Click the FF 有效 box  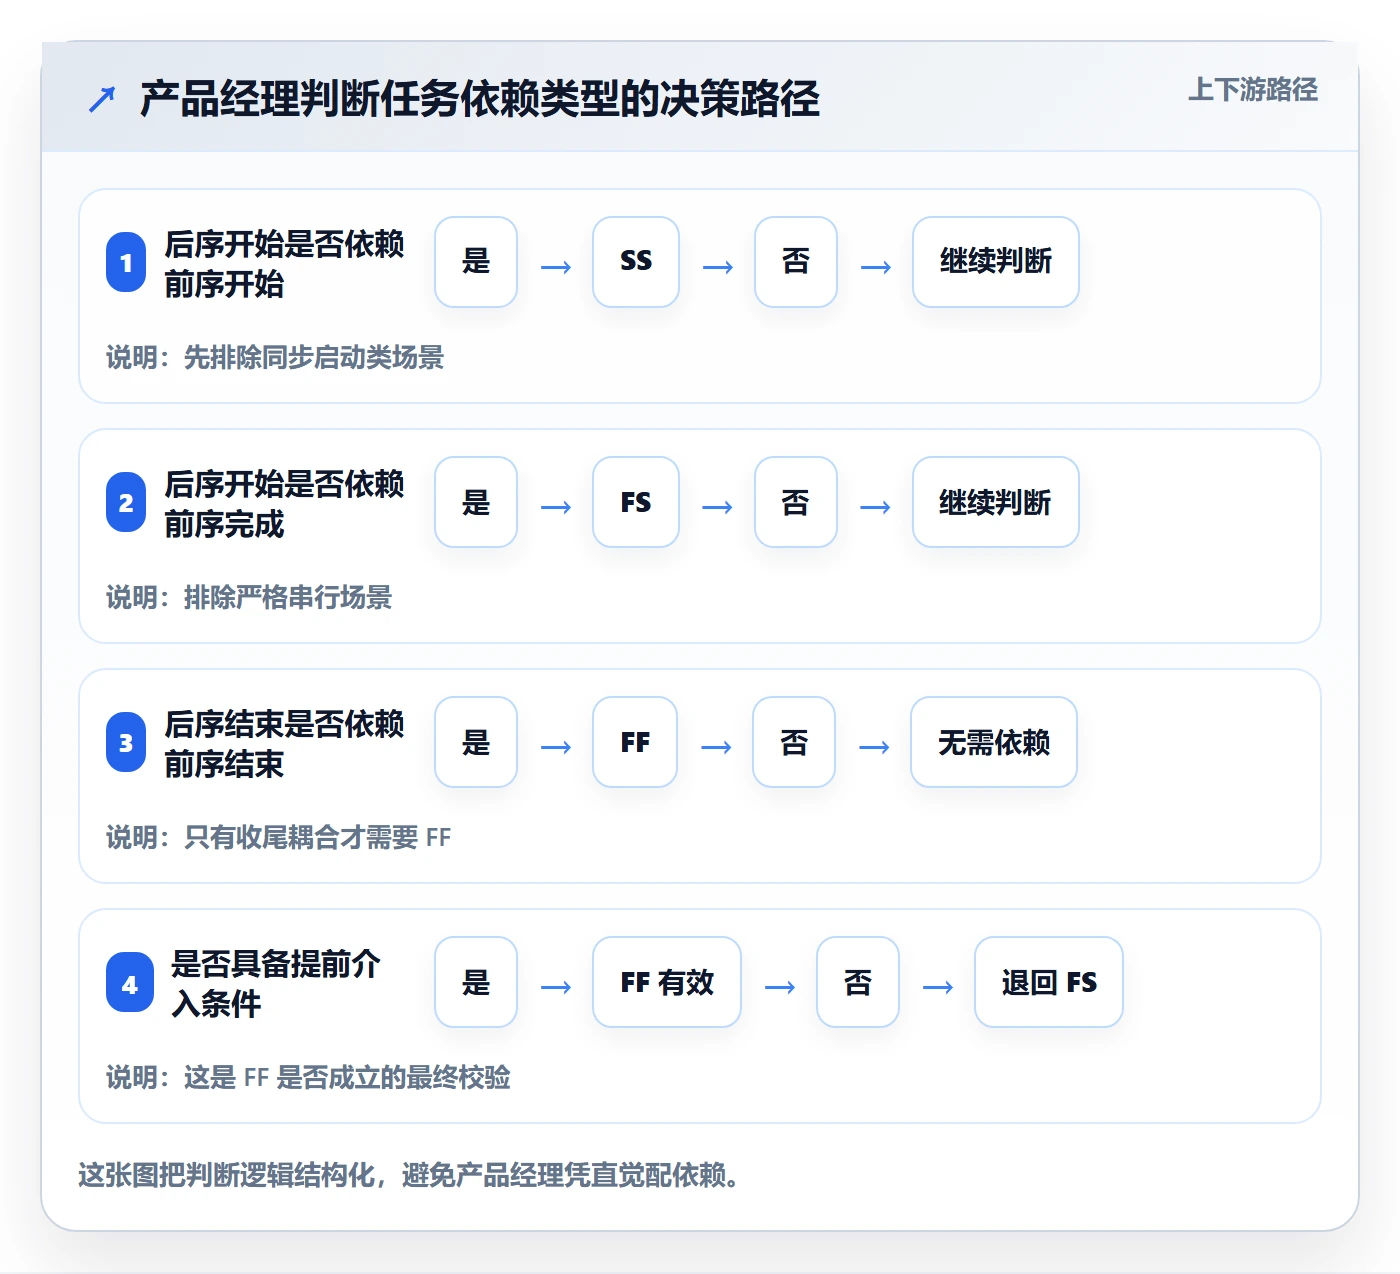click(x=667, y=982)
